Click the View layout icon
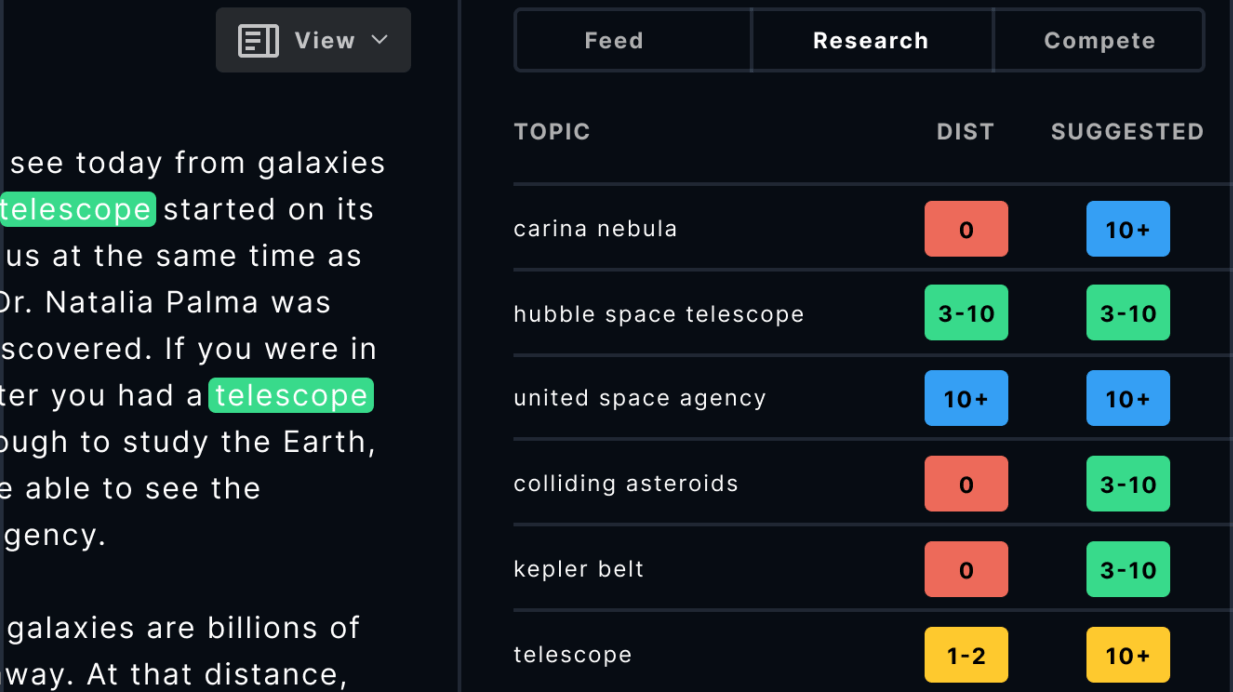This screenshot has width=1233, height=692. point(258,41)
